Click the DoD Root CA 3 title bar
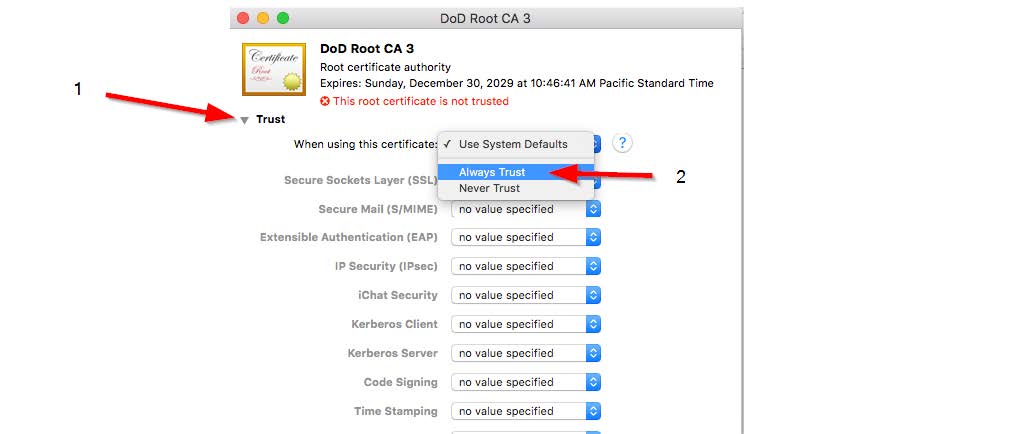This screenshot has height=434, width=1024. [486, 18]
